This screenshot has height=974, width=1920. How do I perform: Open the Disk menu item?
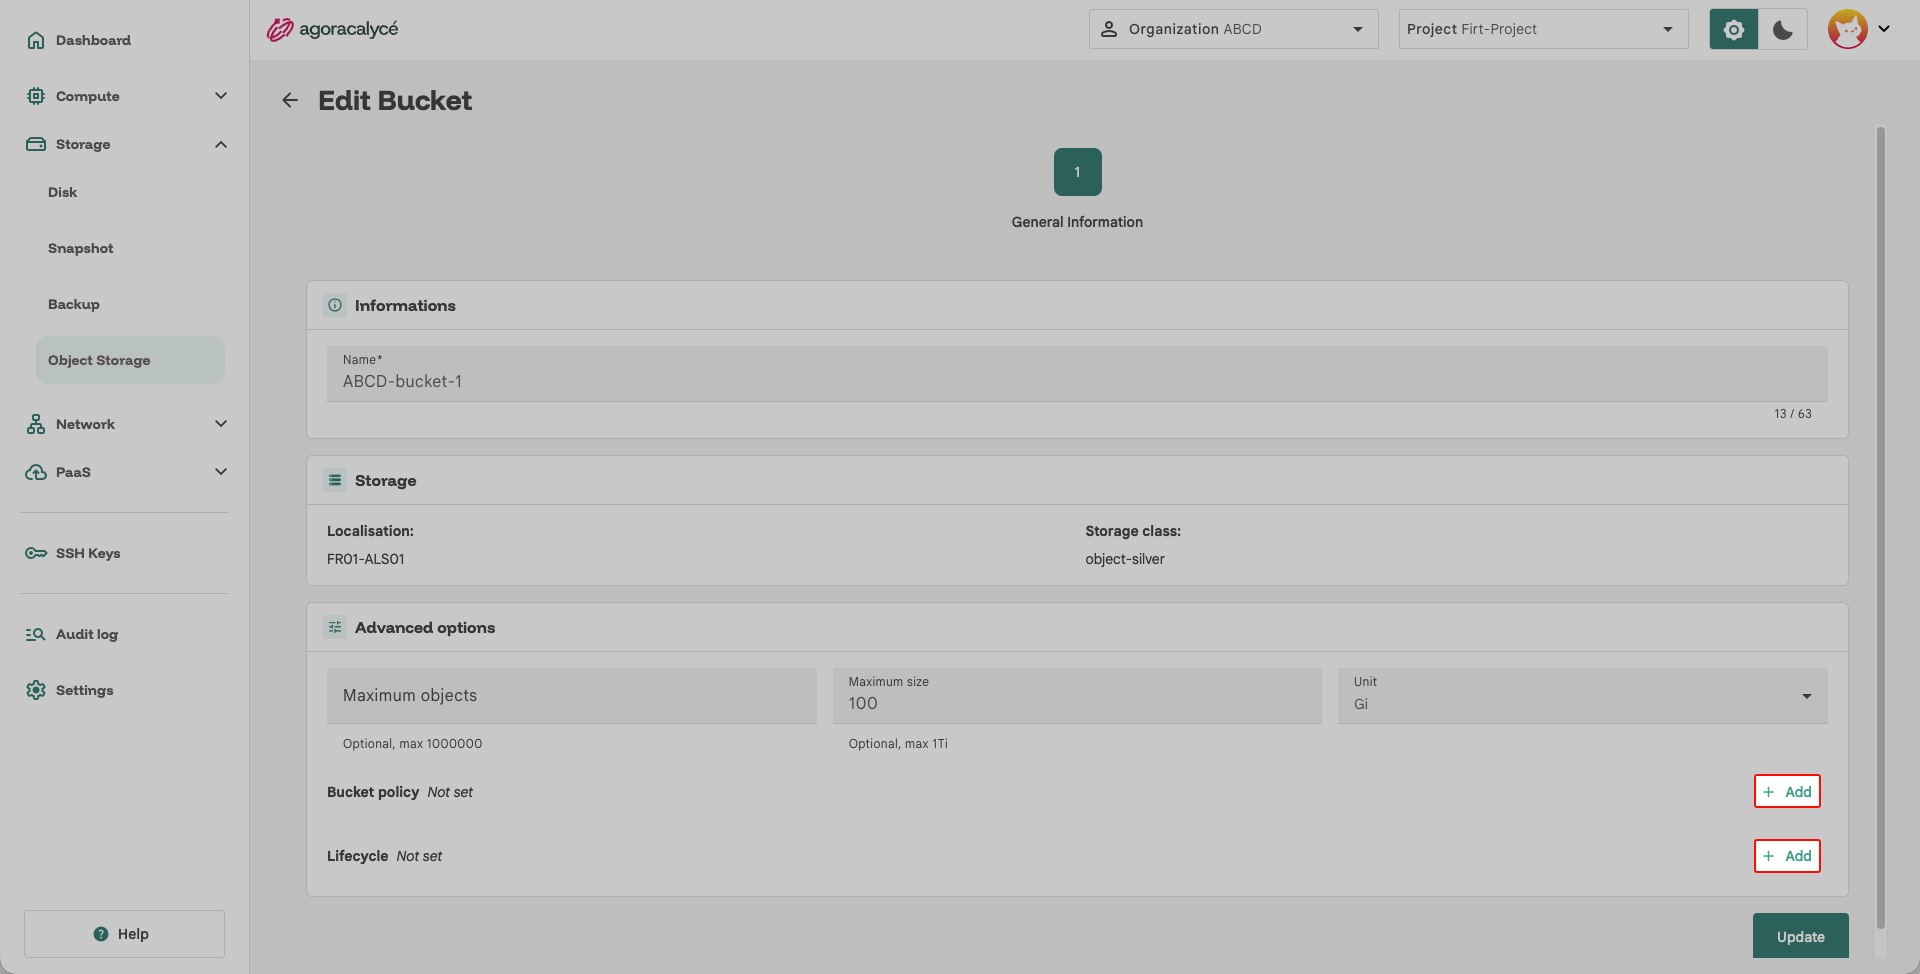click(62, 192)
